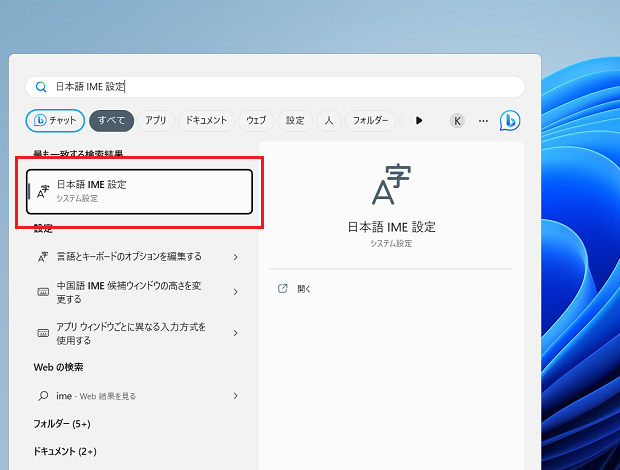Click the search magnifier icon in search box
The width and height of the screenshot is (620, 470).
(41, 87)
